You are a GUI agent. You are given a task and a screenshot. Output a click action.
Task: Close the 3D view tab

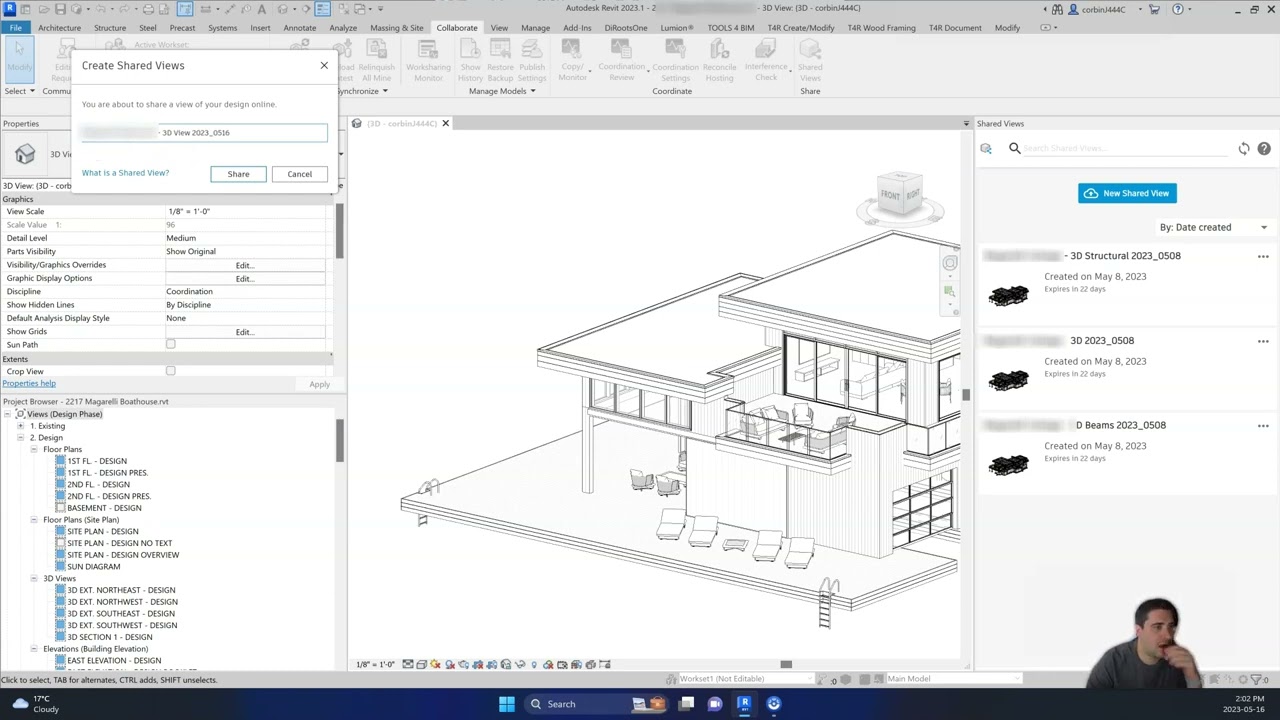[x=445, y=123]
